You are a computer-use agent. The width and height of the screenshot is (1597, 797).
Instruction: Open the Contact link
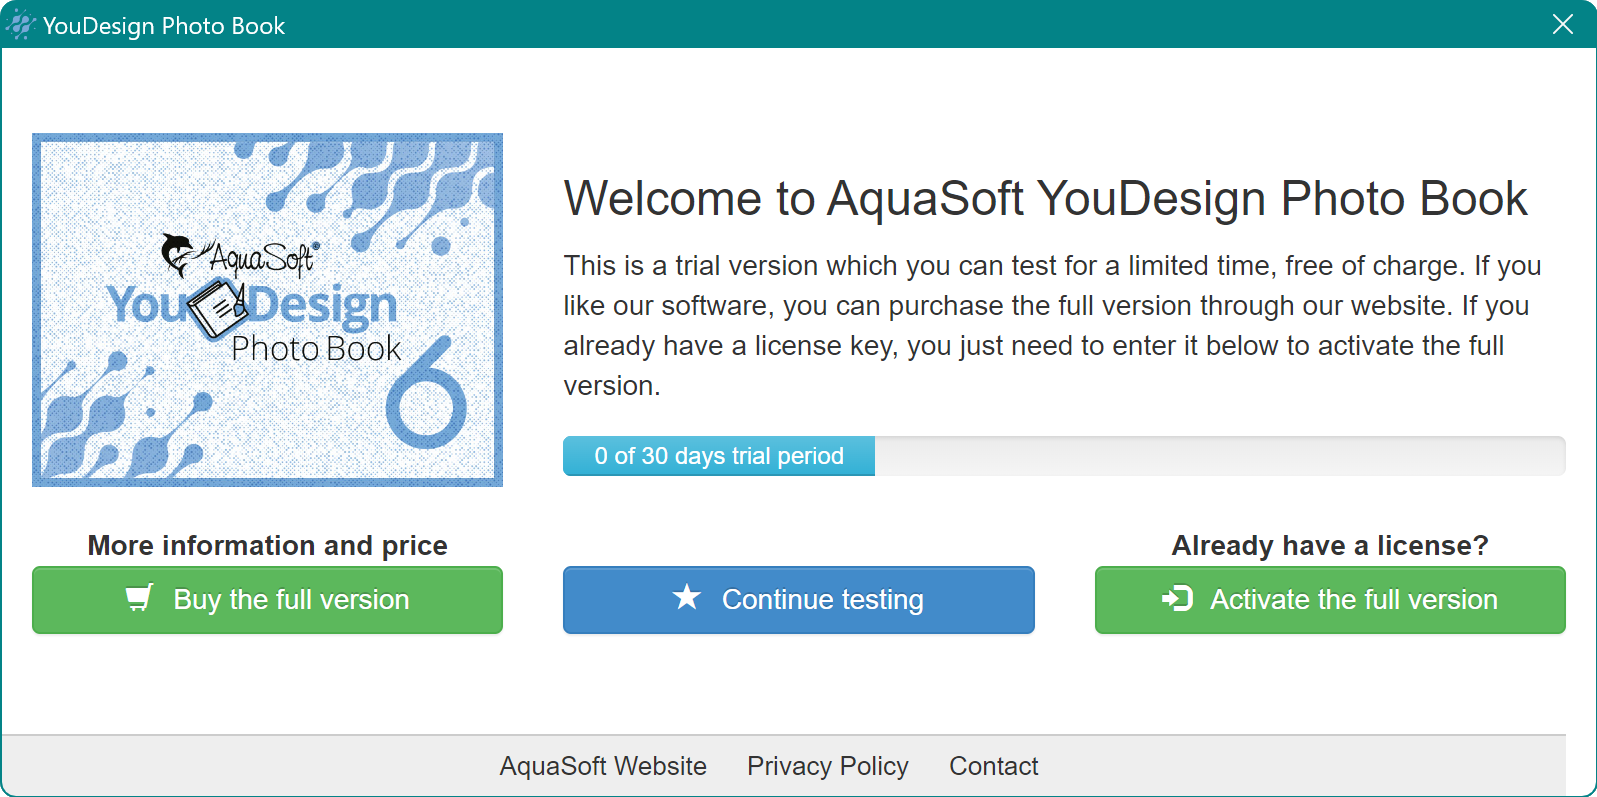pos(993,766)
